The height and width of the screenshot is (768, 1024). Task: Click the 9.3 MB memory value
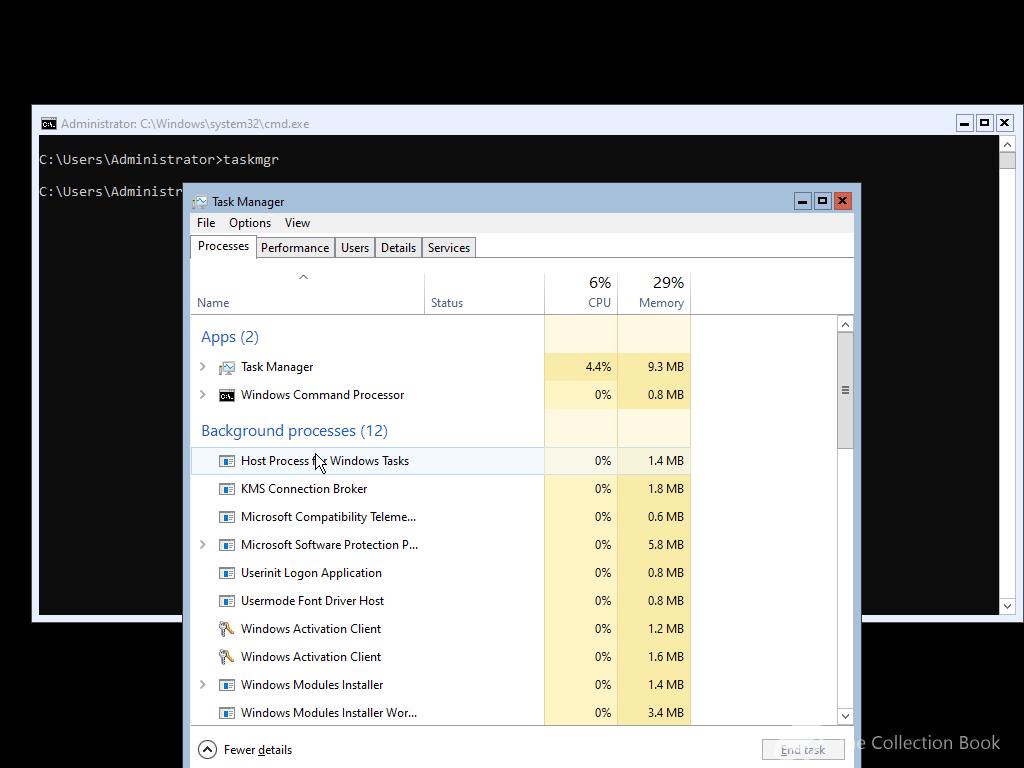(665, 367)
